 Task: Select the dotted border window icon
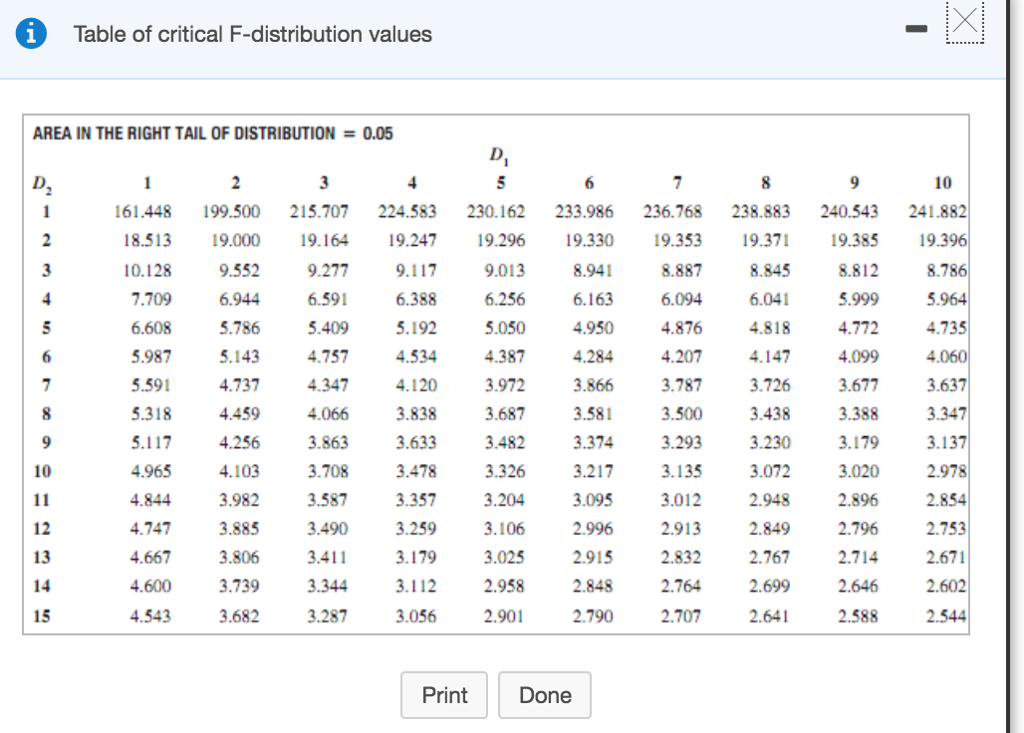tap(965, 25)
